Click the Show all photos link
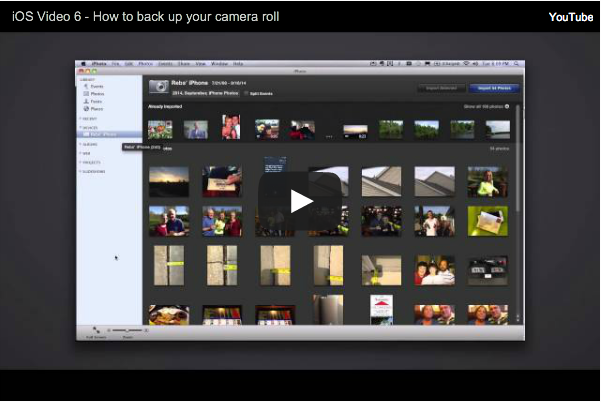Viewport: 601px width, 402px height. click(483, 107)
